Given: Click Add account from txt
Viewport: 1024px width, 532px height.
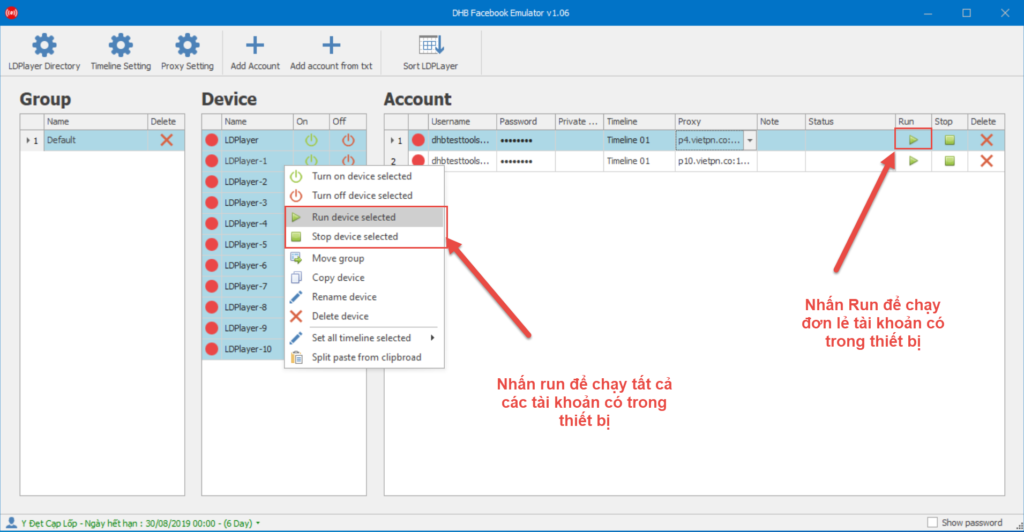Looking at the screenshot, I should 331,52.
